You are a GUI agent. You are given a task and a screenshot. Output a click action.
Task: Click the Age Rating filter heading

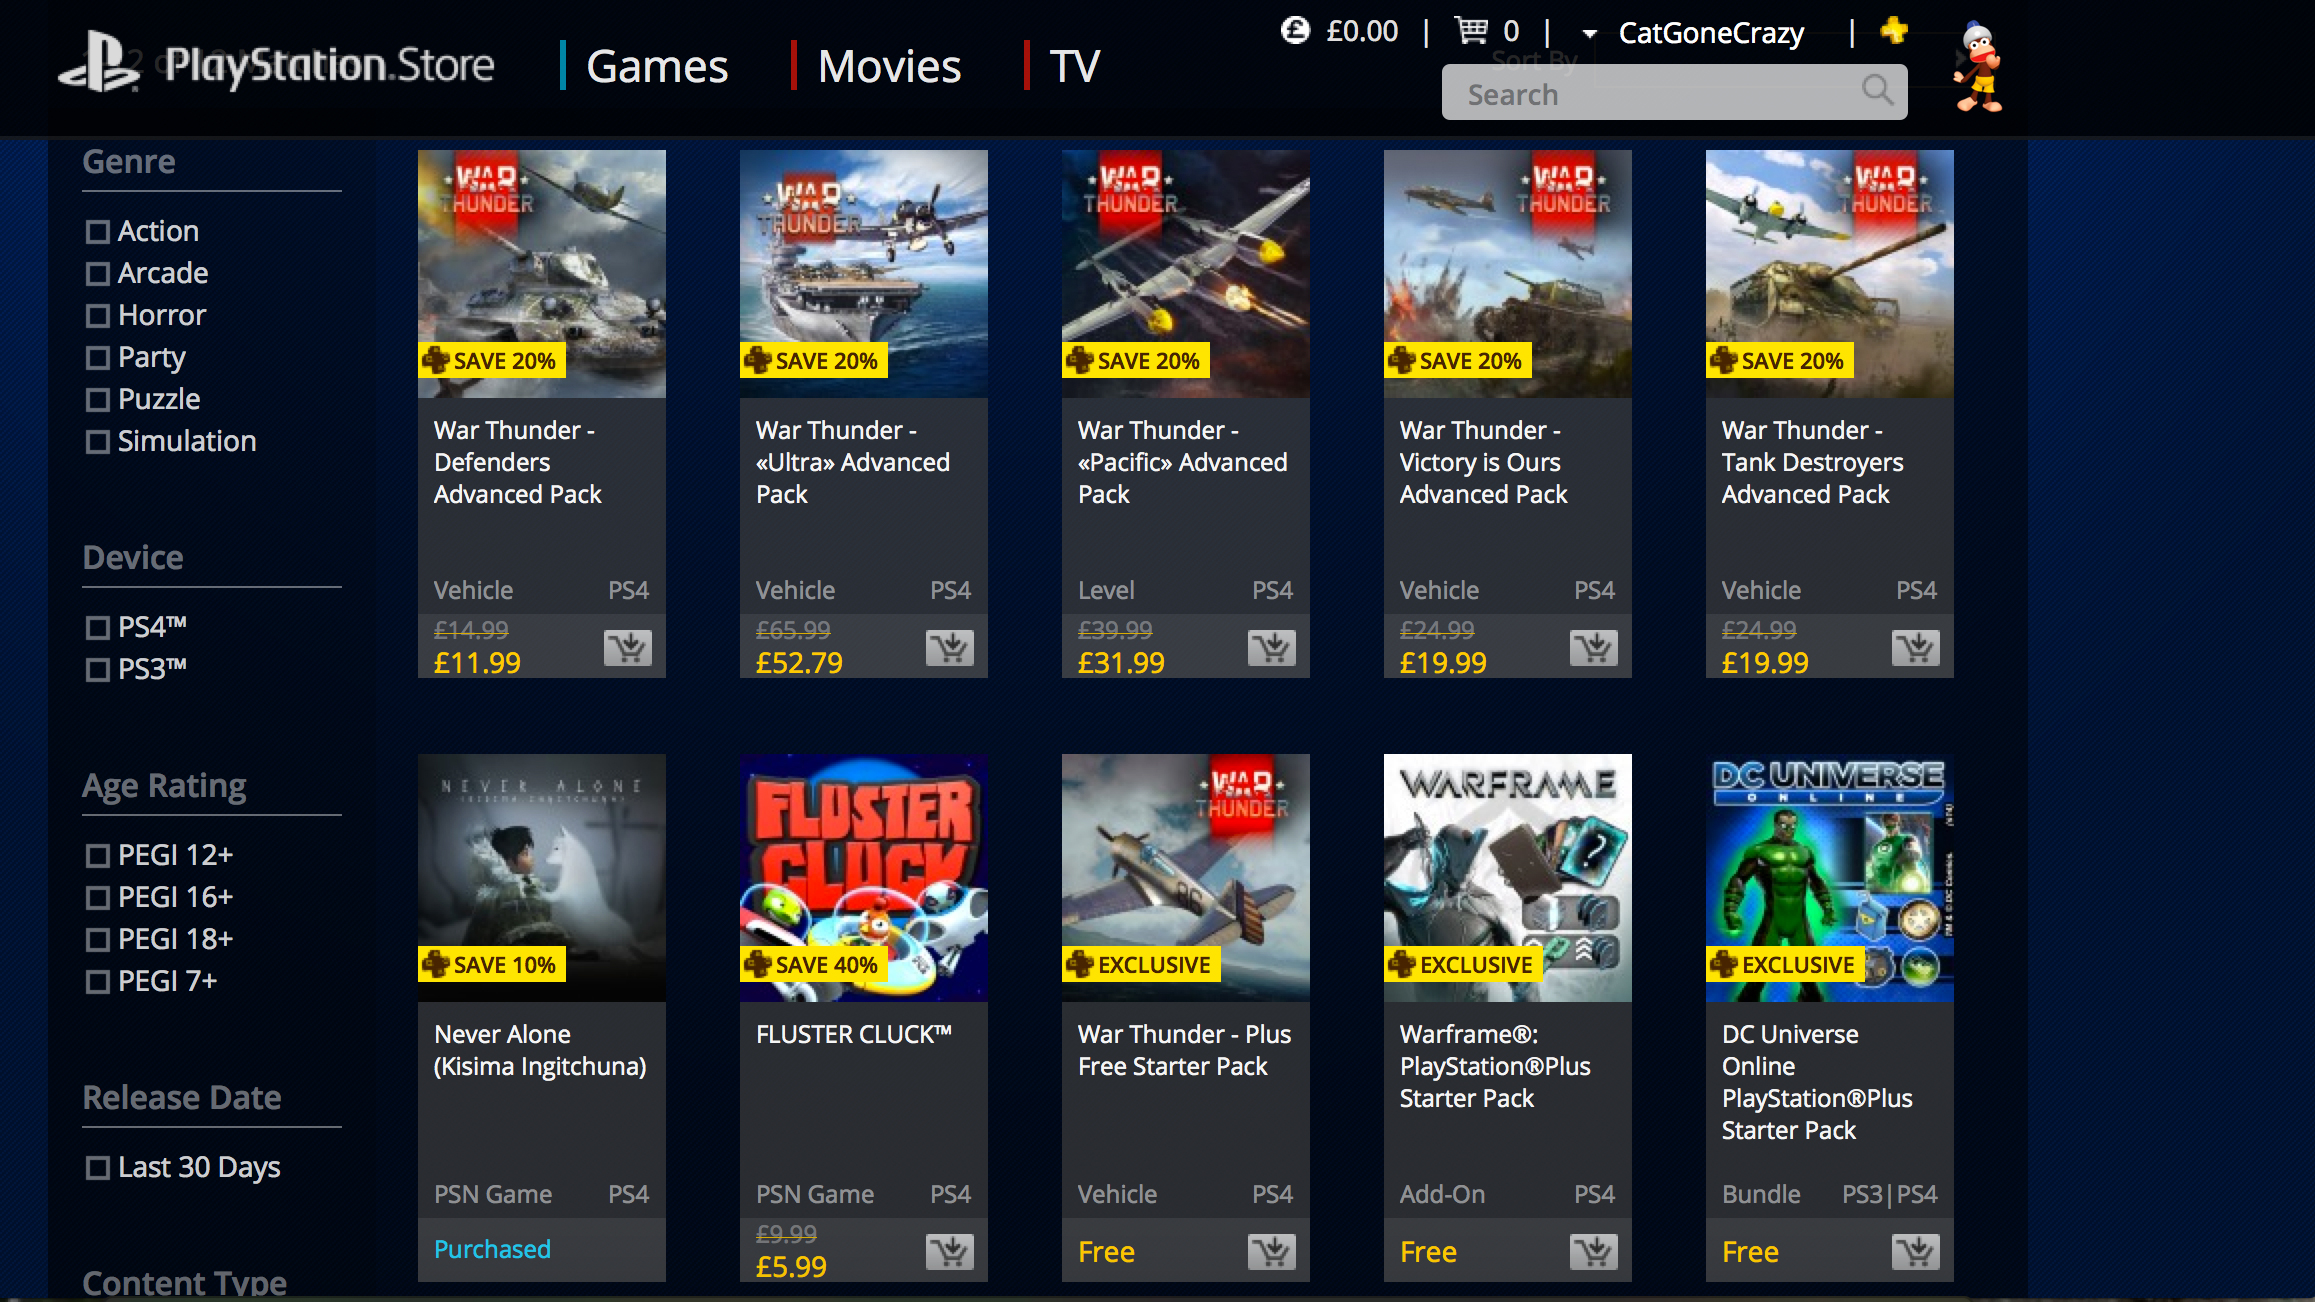click(x=164, y=786)
